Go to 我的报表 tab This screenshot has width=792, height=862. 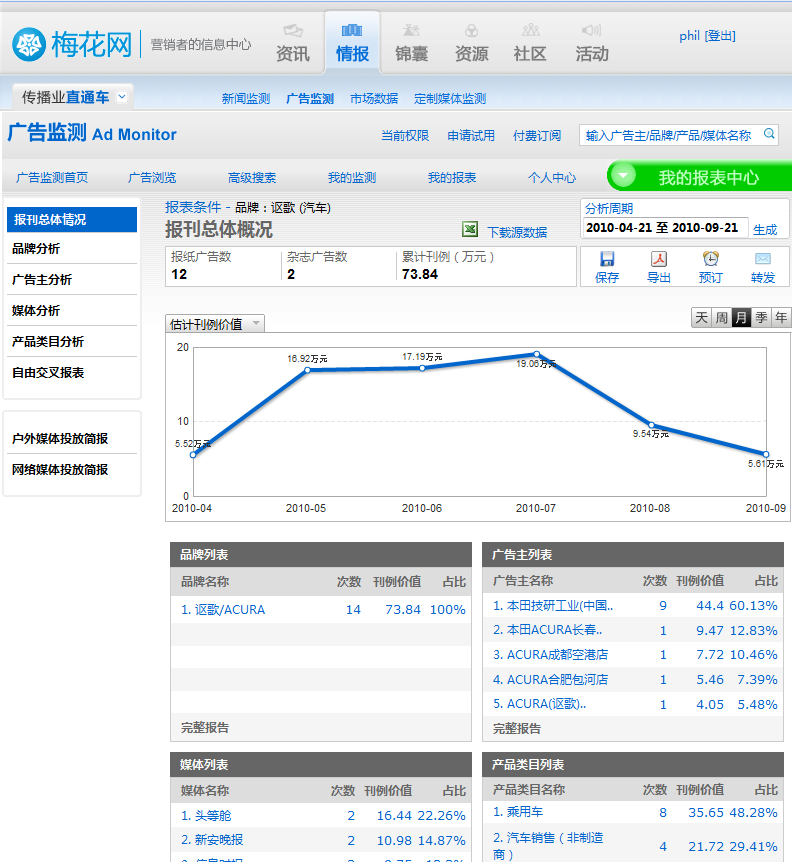[x=452, y=178]
